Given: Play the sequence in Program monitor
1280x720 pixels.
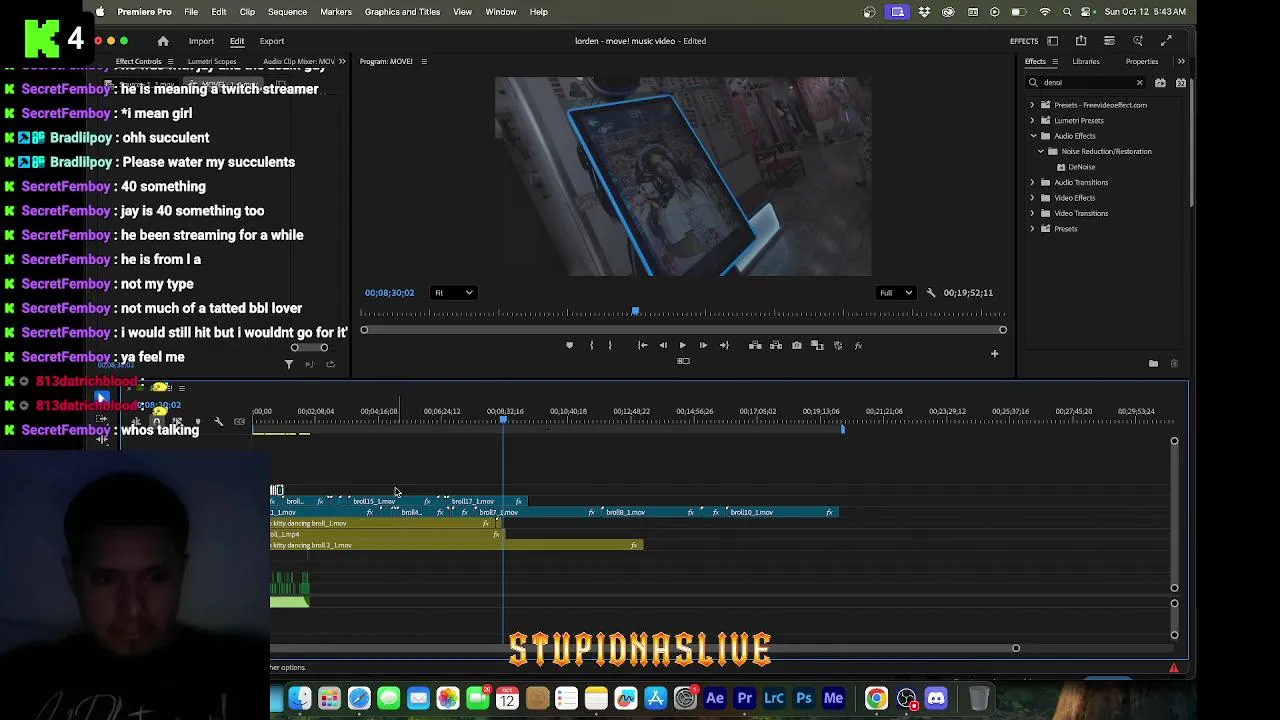Looking at the screenshot, I should (683, 345).
